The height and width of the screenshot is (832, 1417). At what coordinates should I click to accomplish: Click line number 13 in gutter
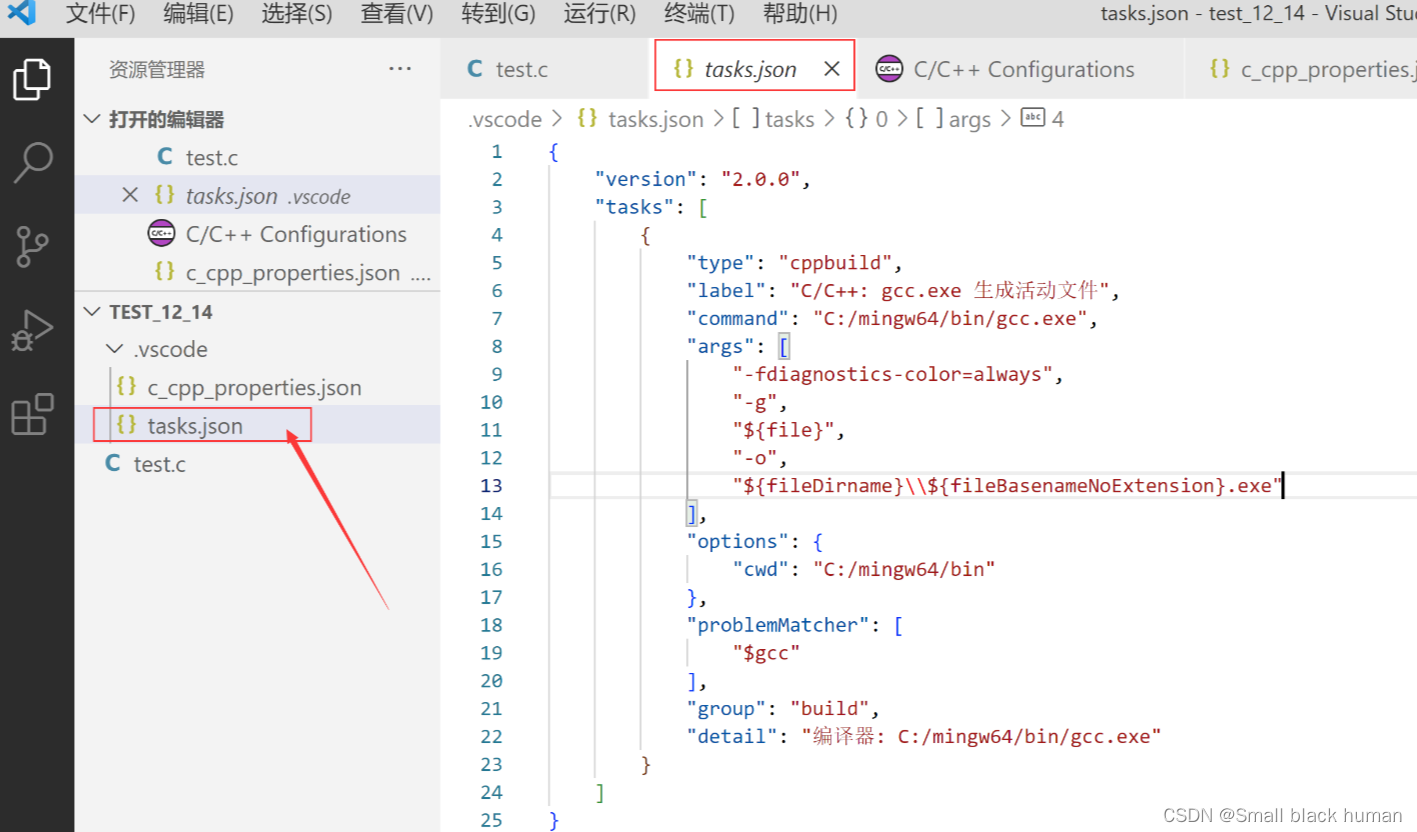tap(491, 486)
